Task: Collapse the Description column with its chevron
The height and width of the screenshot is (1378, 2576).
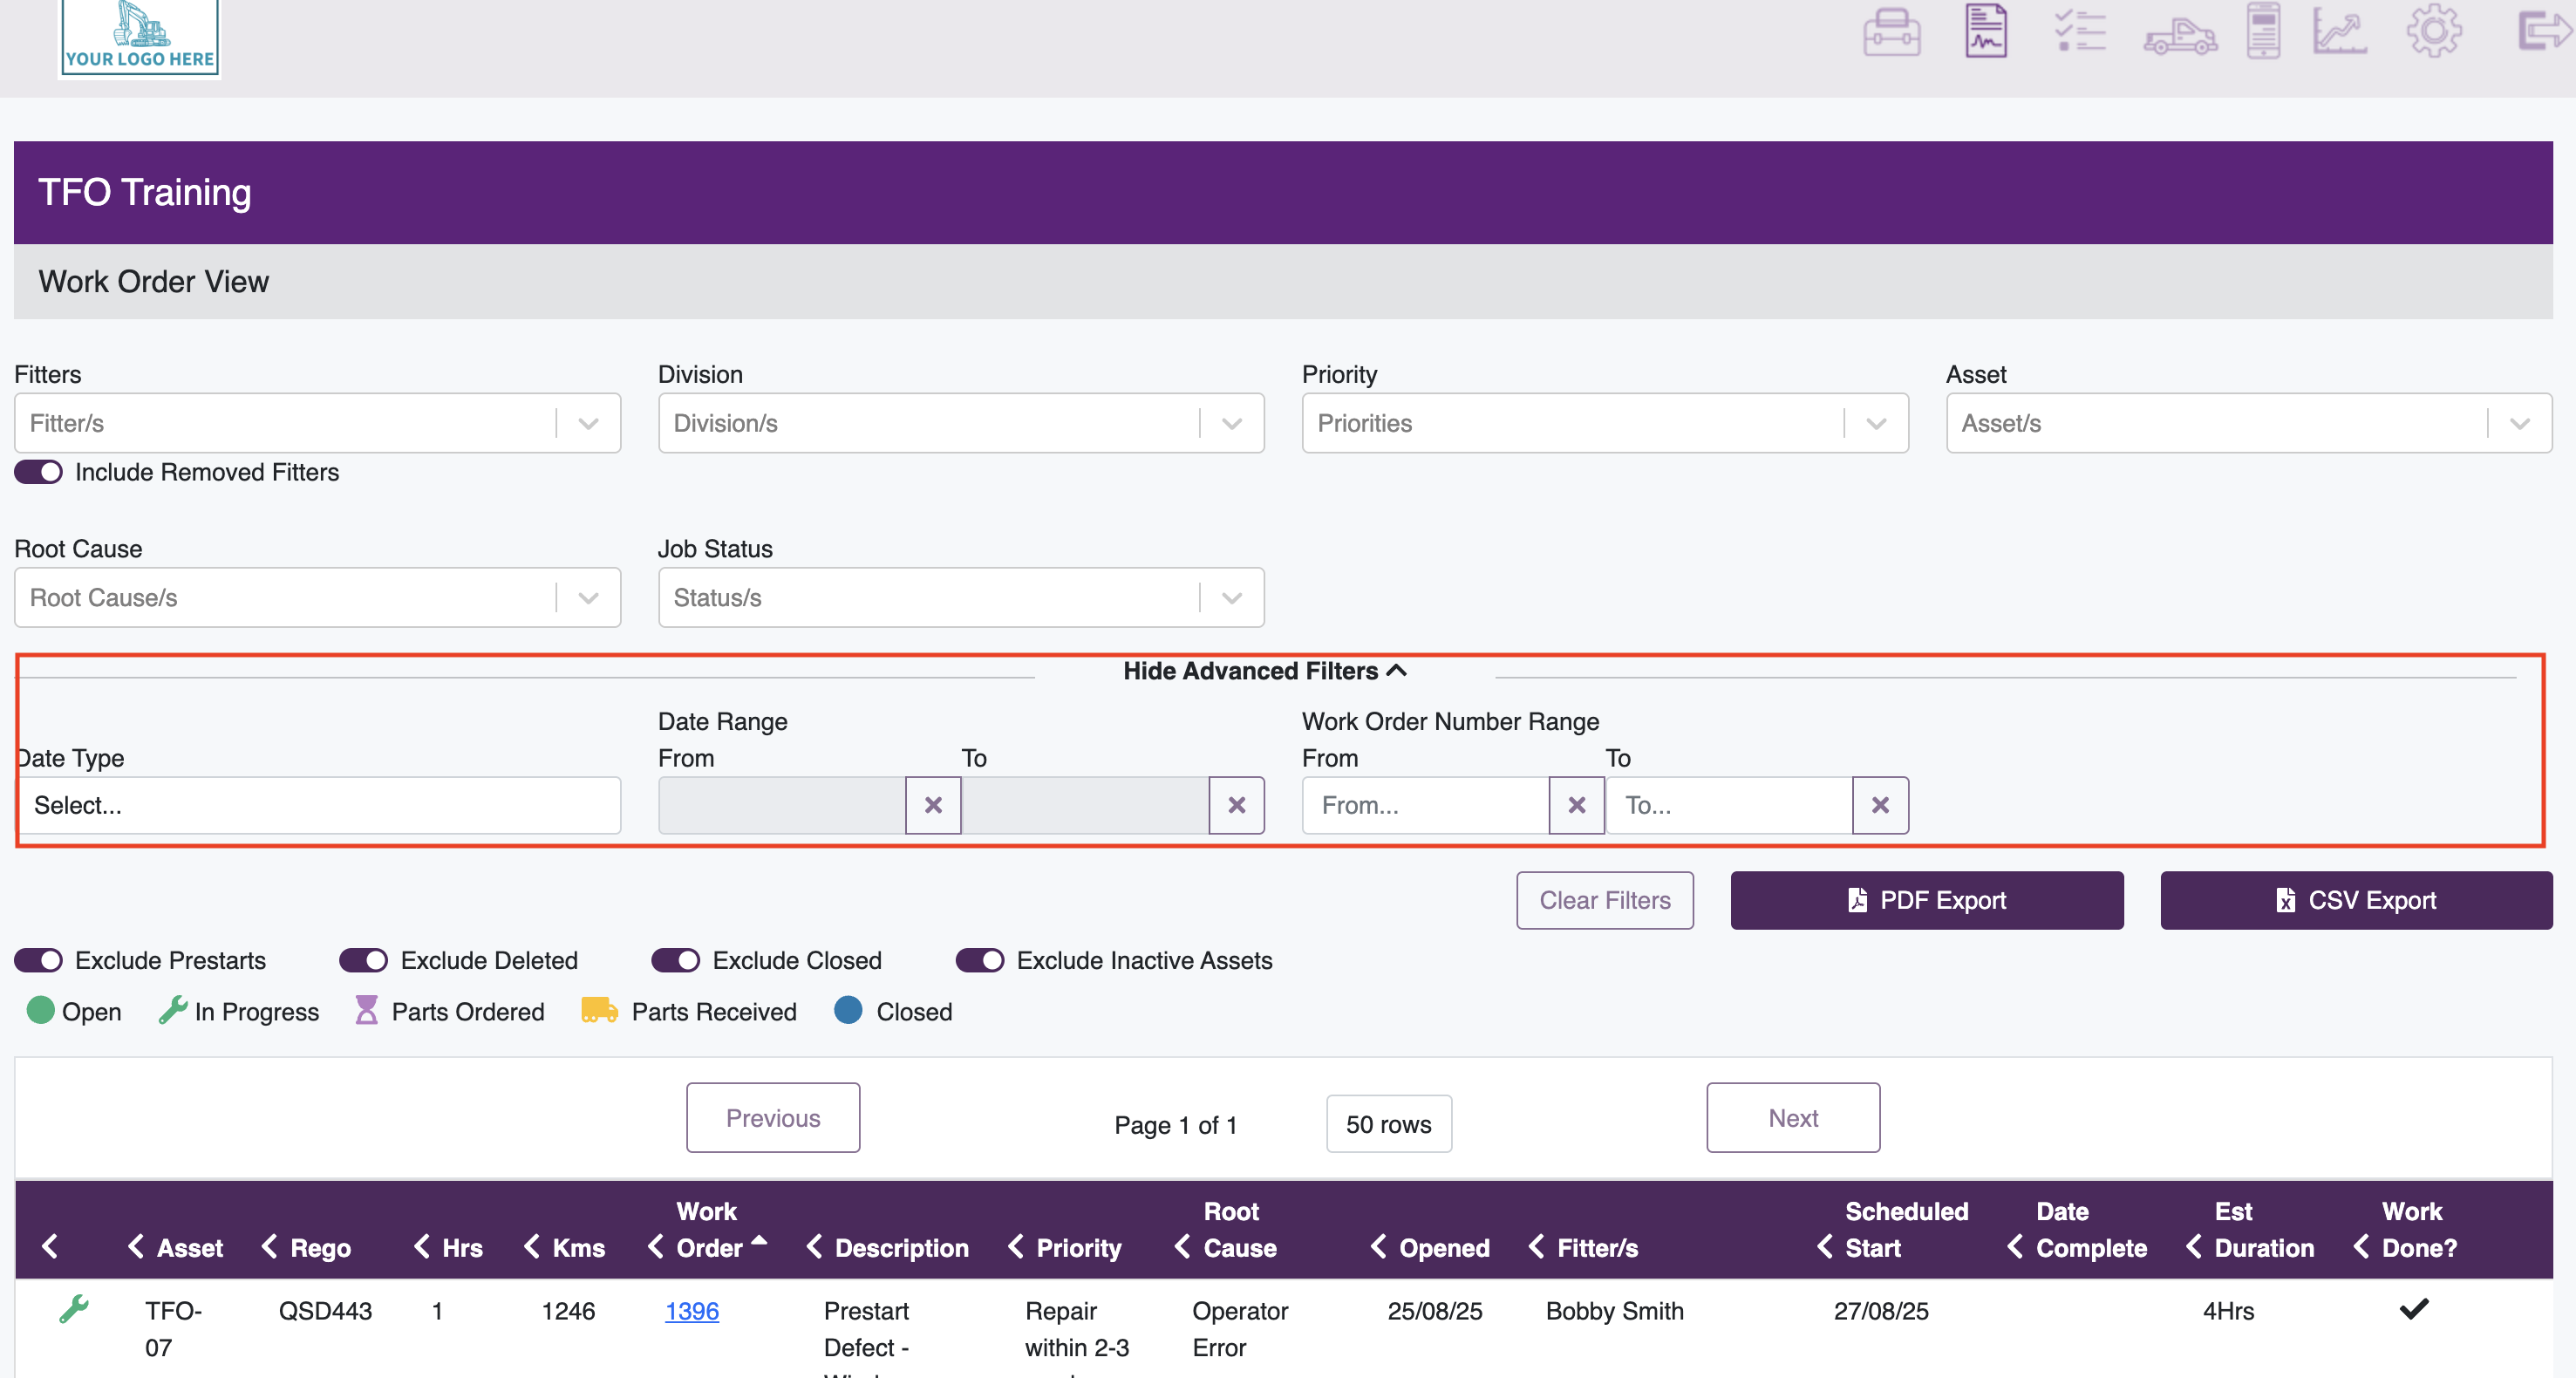Action: coord(814,1246)
